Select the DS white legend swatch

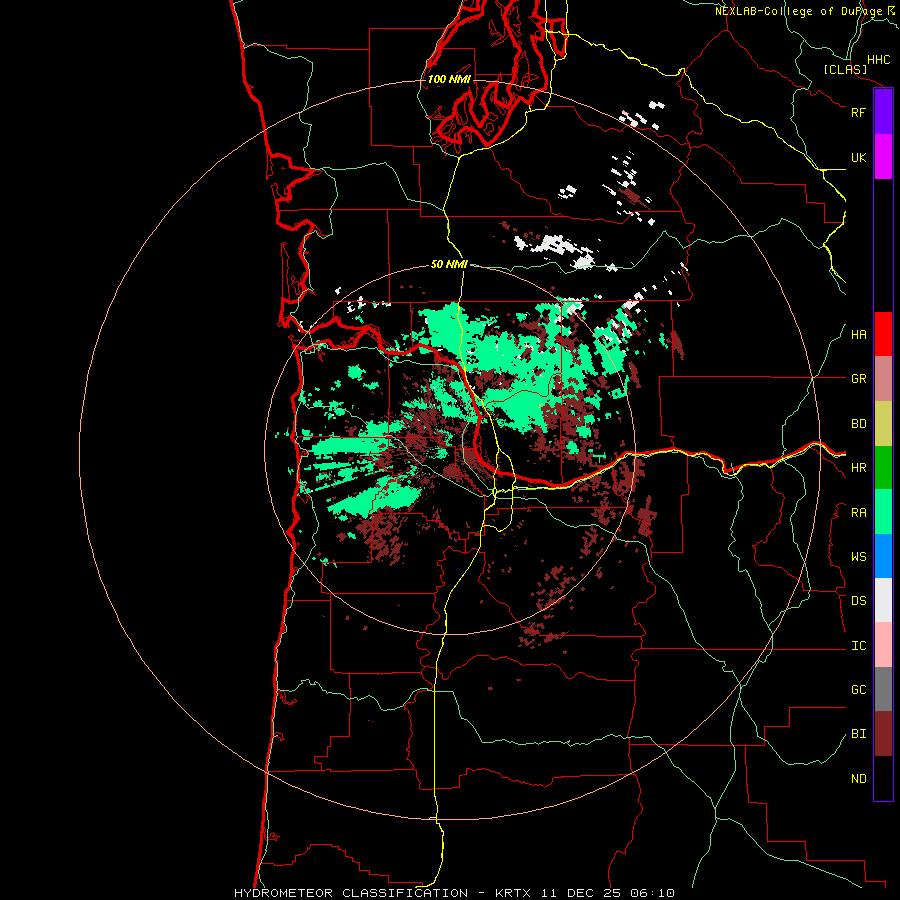883,600
